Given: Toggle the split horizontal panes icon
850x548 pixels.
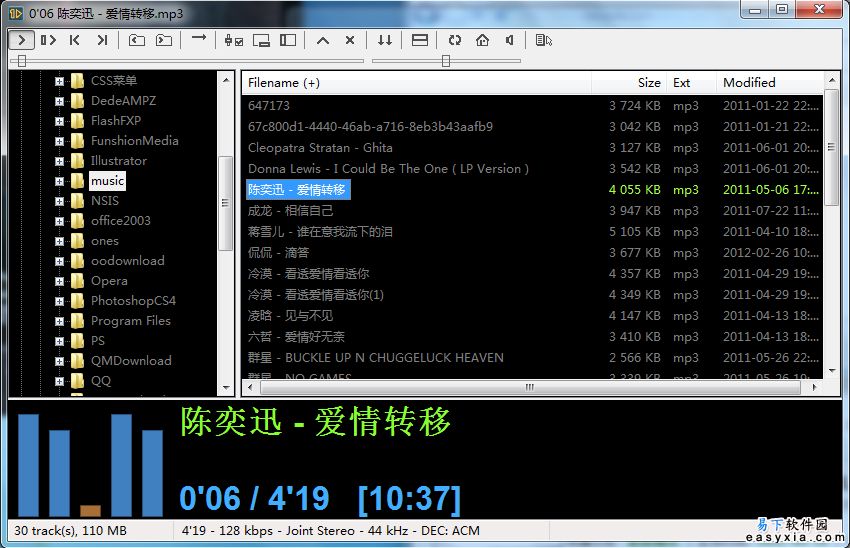Looking at the screenshot, I should coord(421,40).
